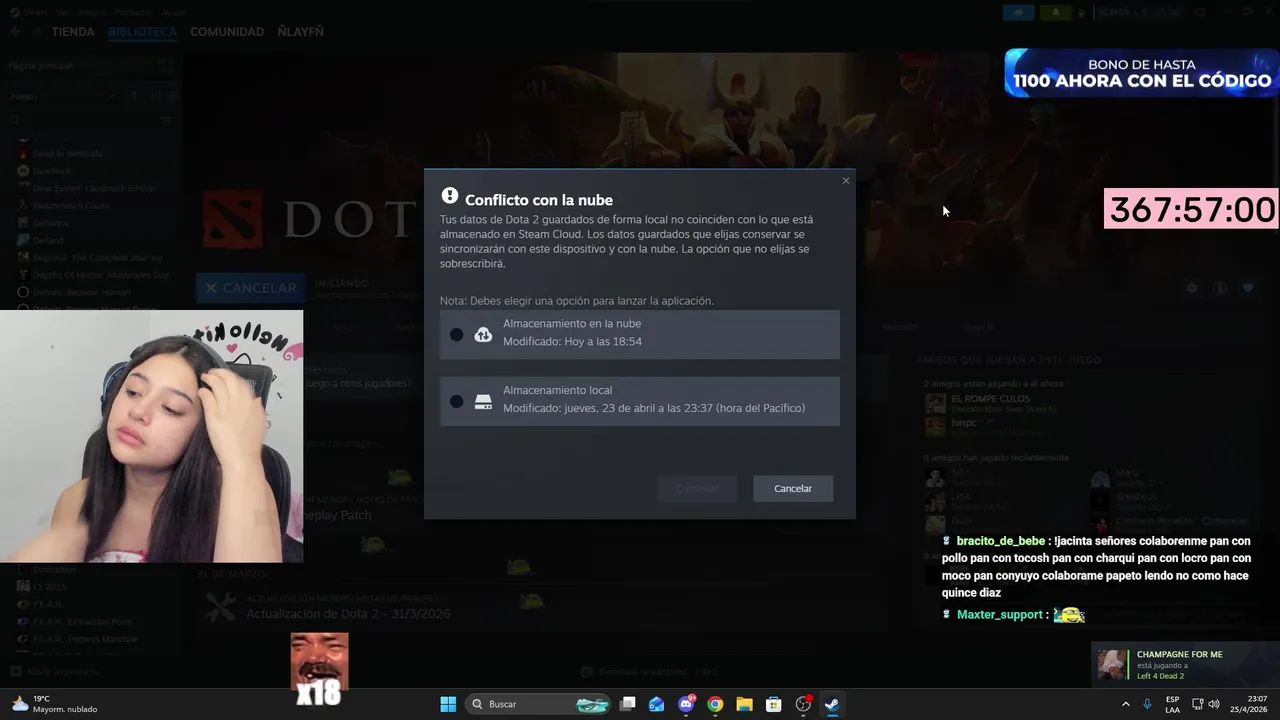Select Depths Of Horror: Mushroom Day in list
Viewport: 1280px width, 720px height.
coord(100,274)
